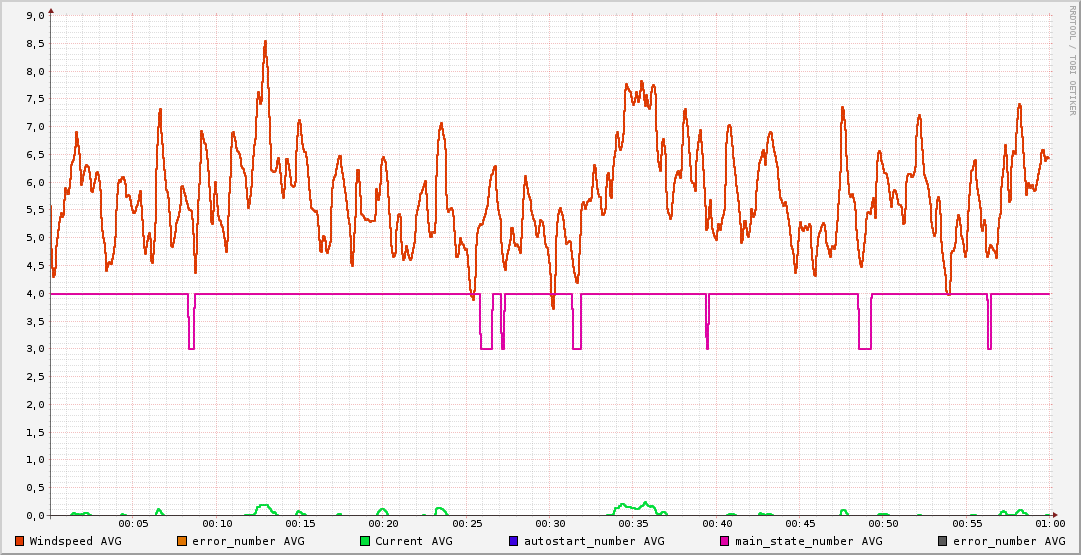
Task: Click the 00:15 time axis label
Action: [x=300, y=524]
